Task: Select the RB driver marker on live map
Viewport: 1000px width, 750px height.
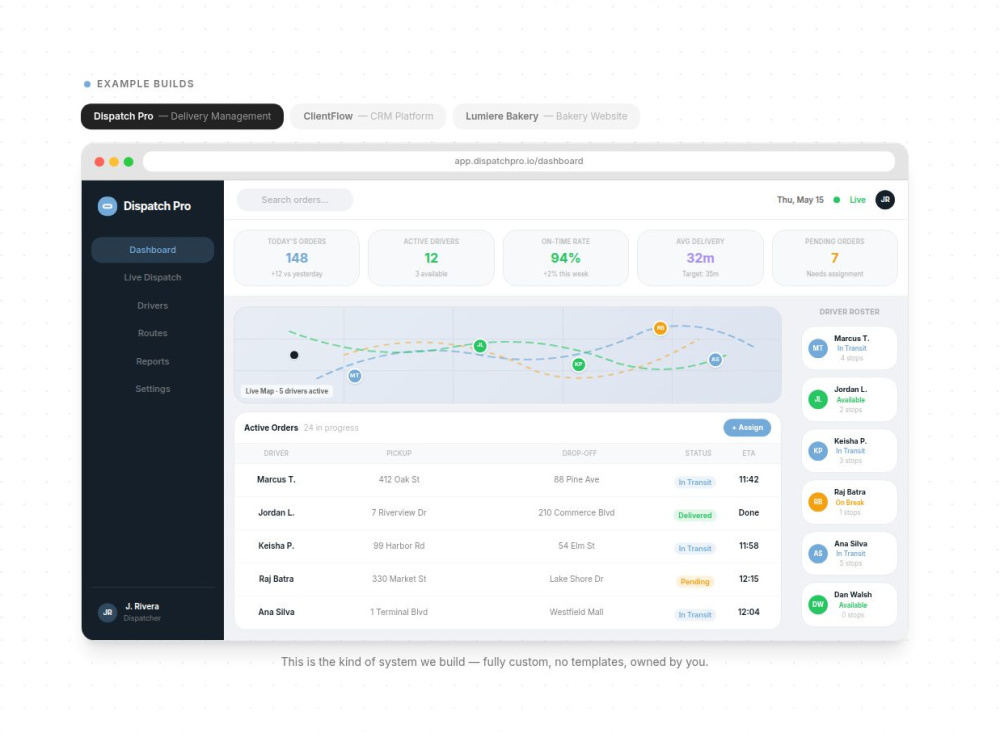Action: tap(660, 328)
